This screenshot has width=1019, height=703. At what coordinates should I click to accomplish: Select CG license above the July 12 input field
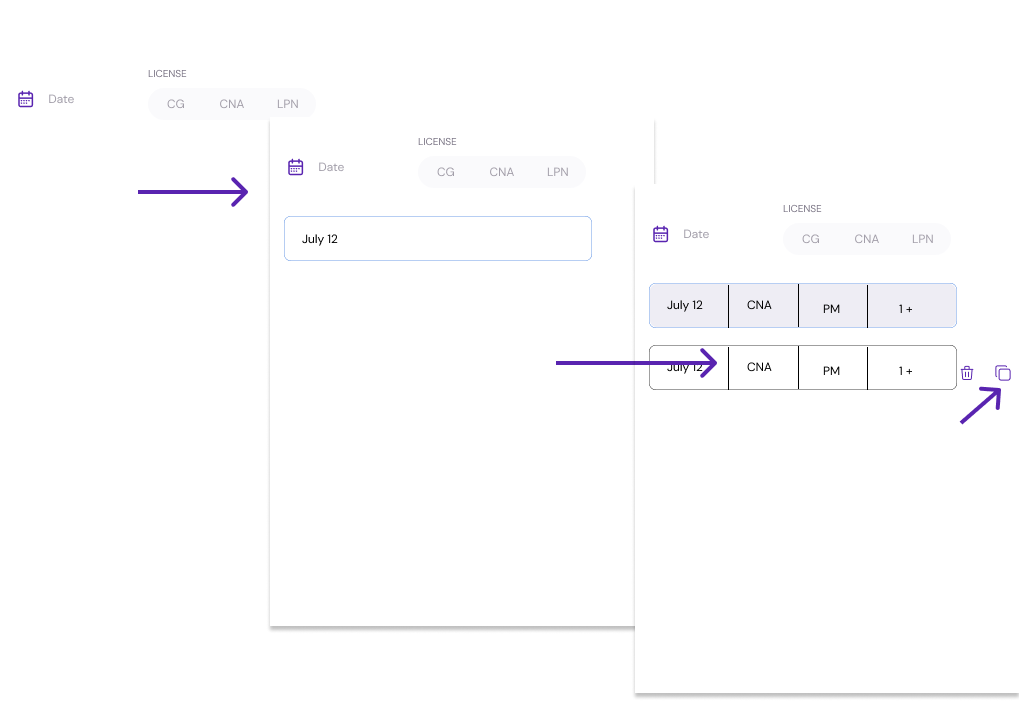click(x=446, y=172)
